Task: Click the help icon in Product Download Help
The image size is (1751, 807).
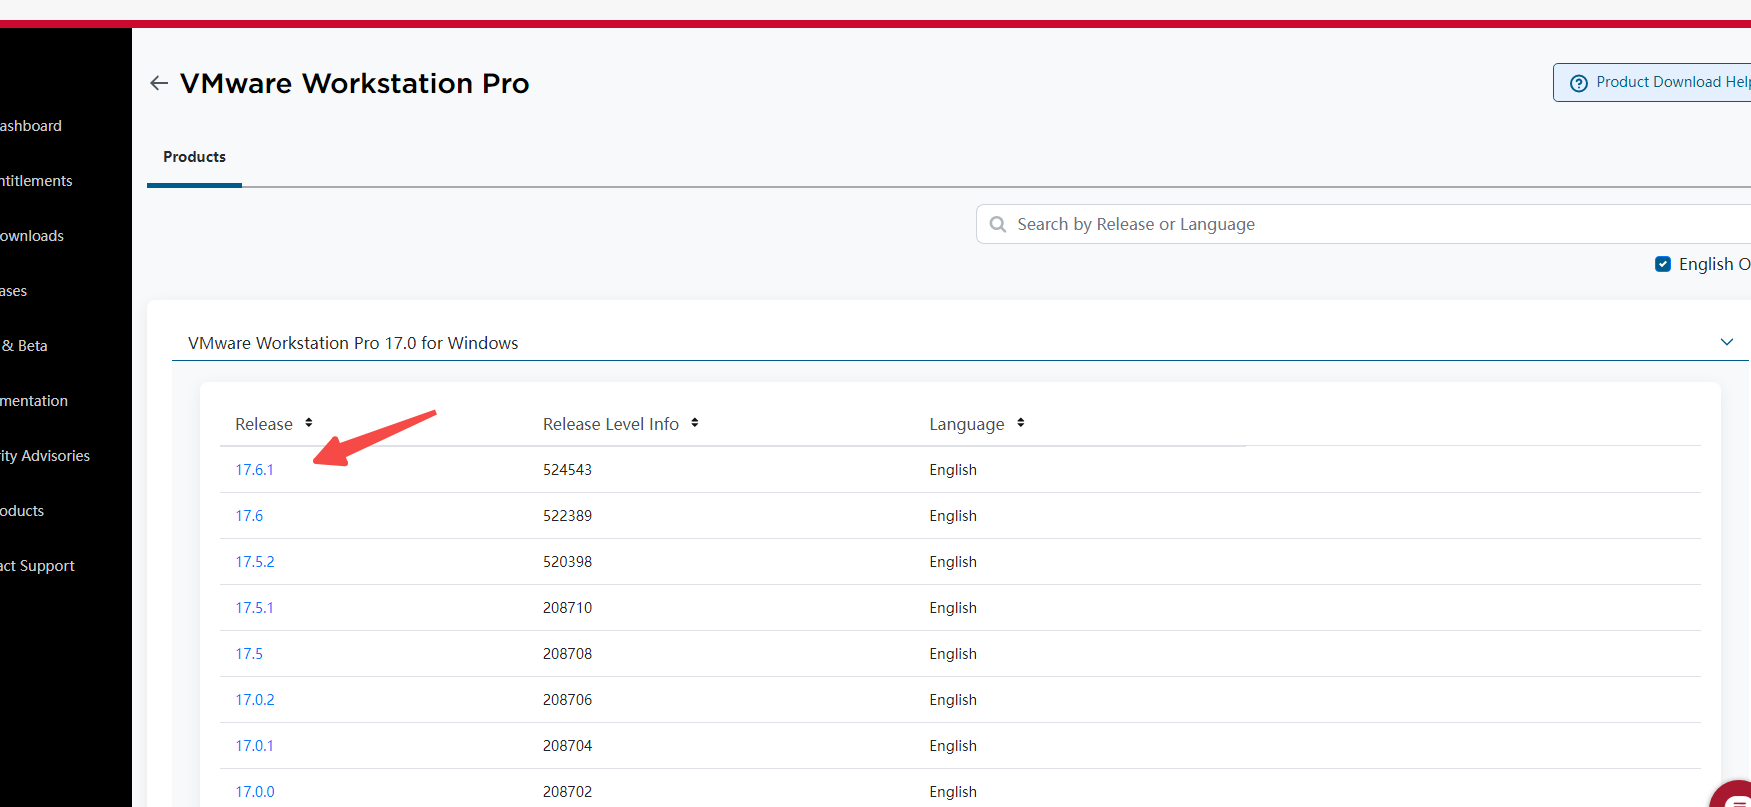Action: (x=1579, y=83)
